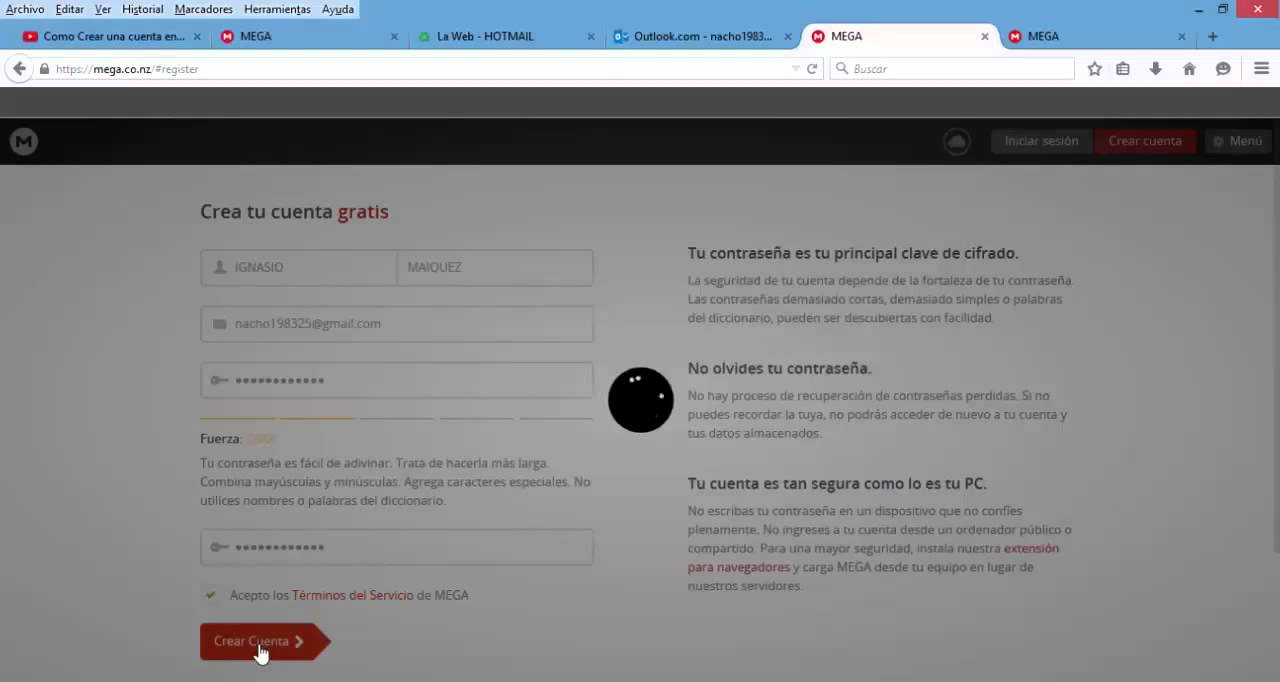This screenshot has width=1280, height=682.
Task: Open the Herramientas menu
Action: tap(277, 9)
